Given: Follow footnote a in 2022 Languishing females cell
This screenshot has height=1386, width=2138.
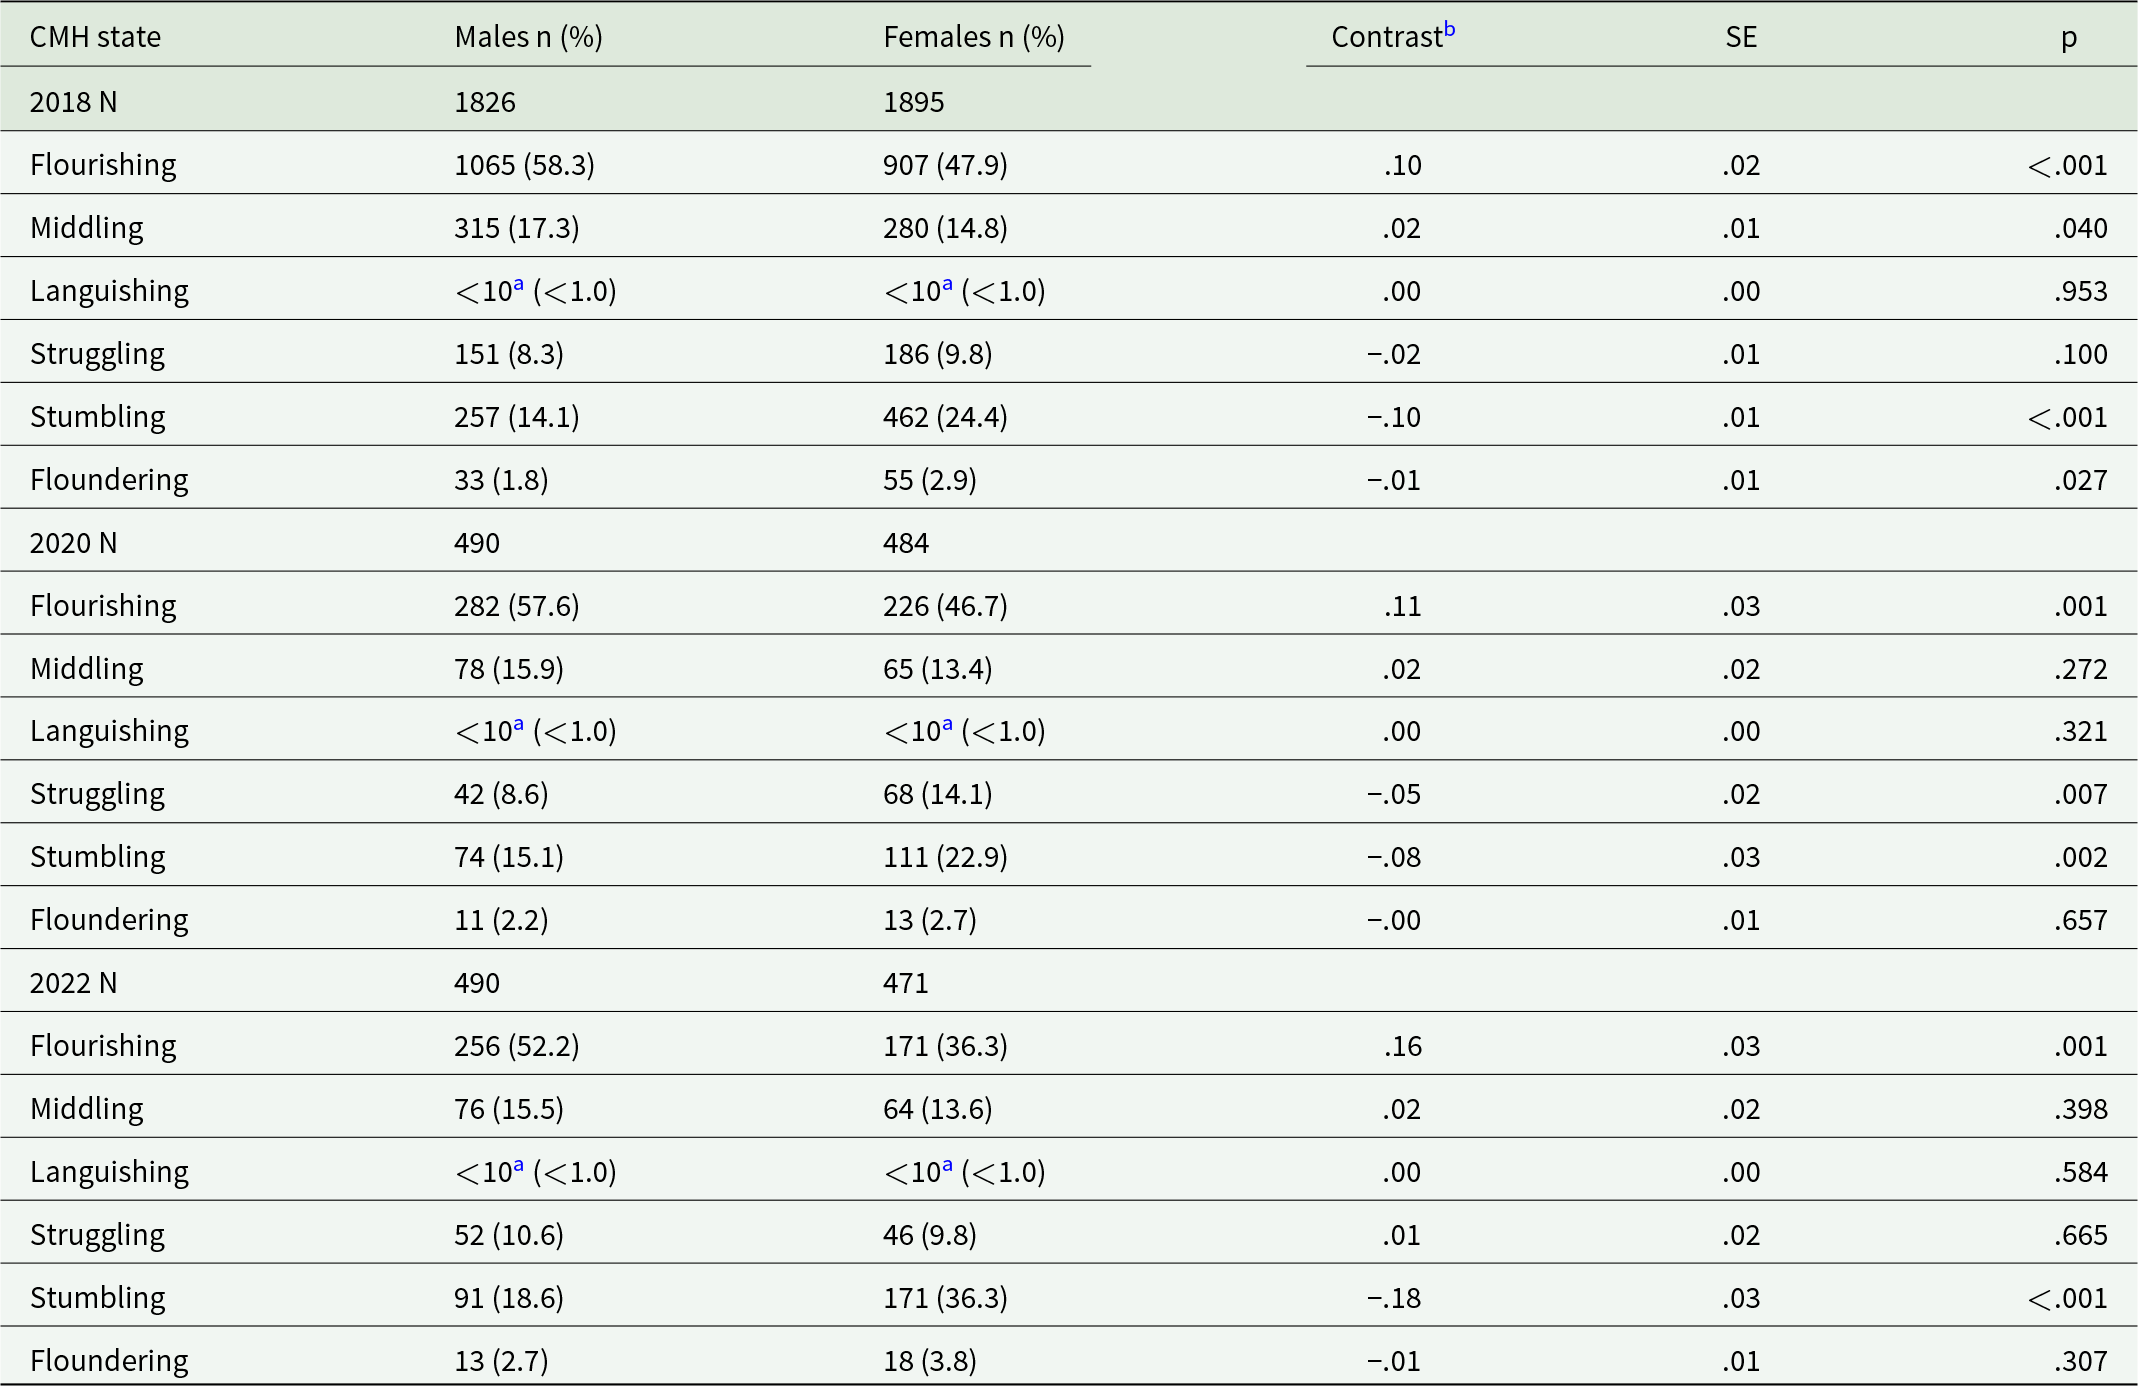Looking at the screenshot, I should tap(947, 1165).
